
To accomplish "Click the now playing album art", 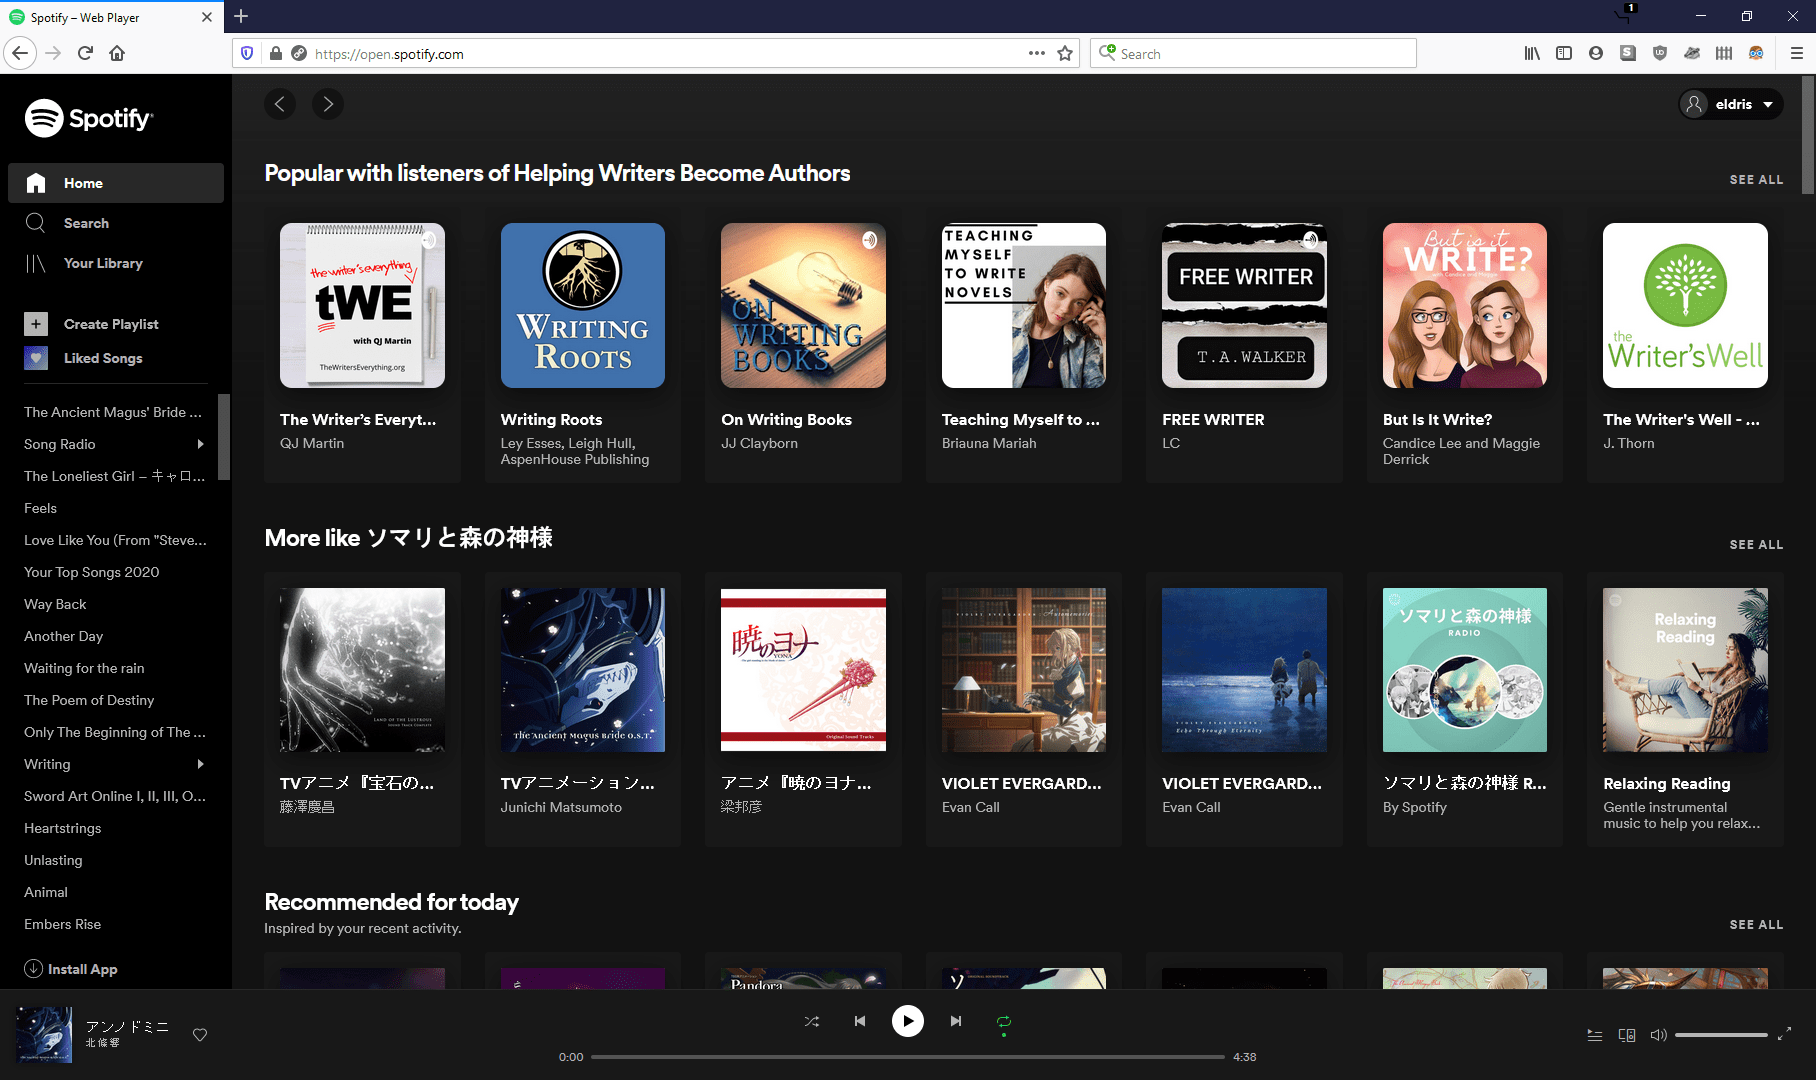I will point(44,1034).
